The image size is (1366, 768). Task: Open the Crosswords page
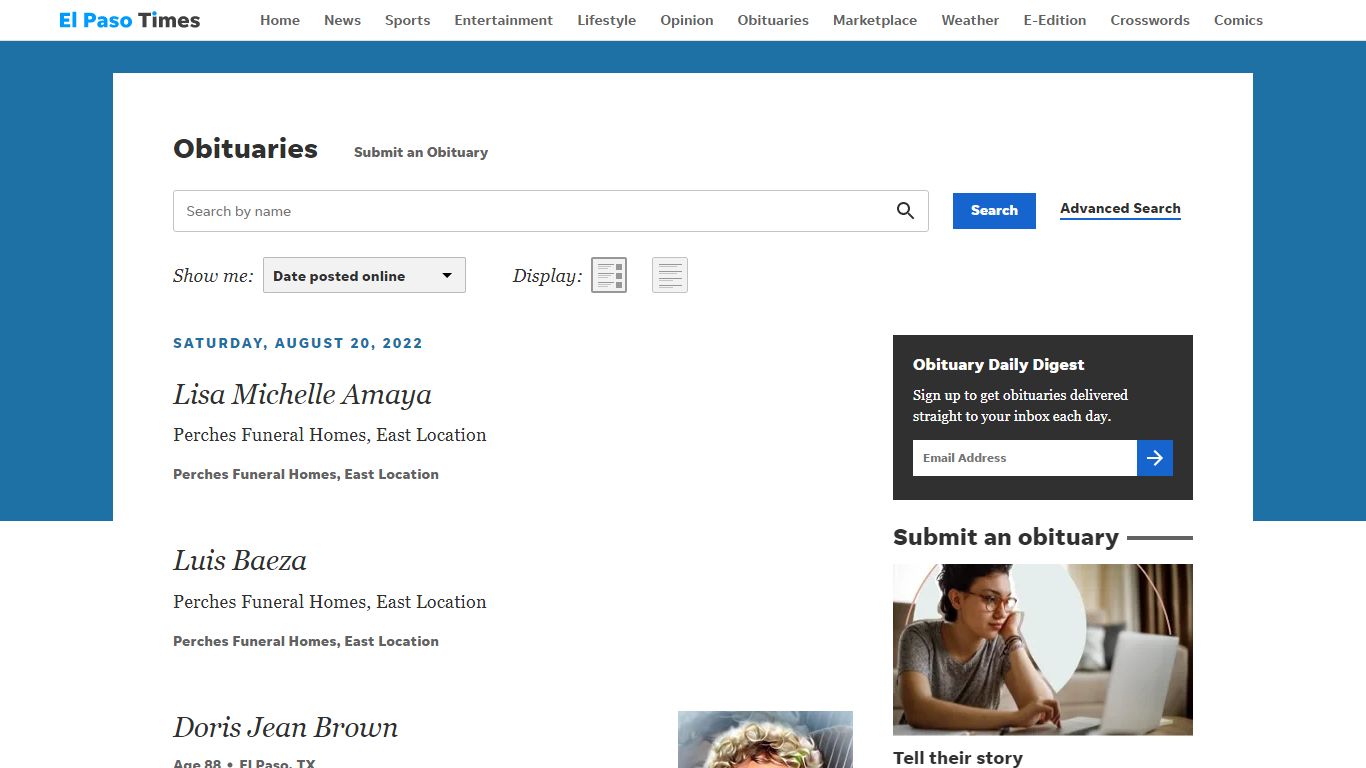[1150, 20]
